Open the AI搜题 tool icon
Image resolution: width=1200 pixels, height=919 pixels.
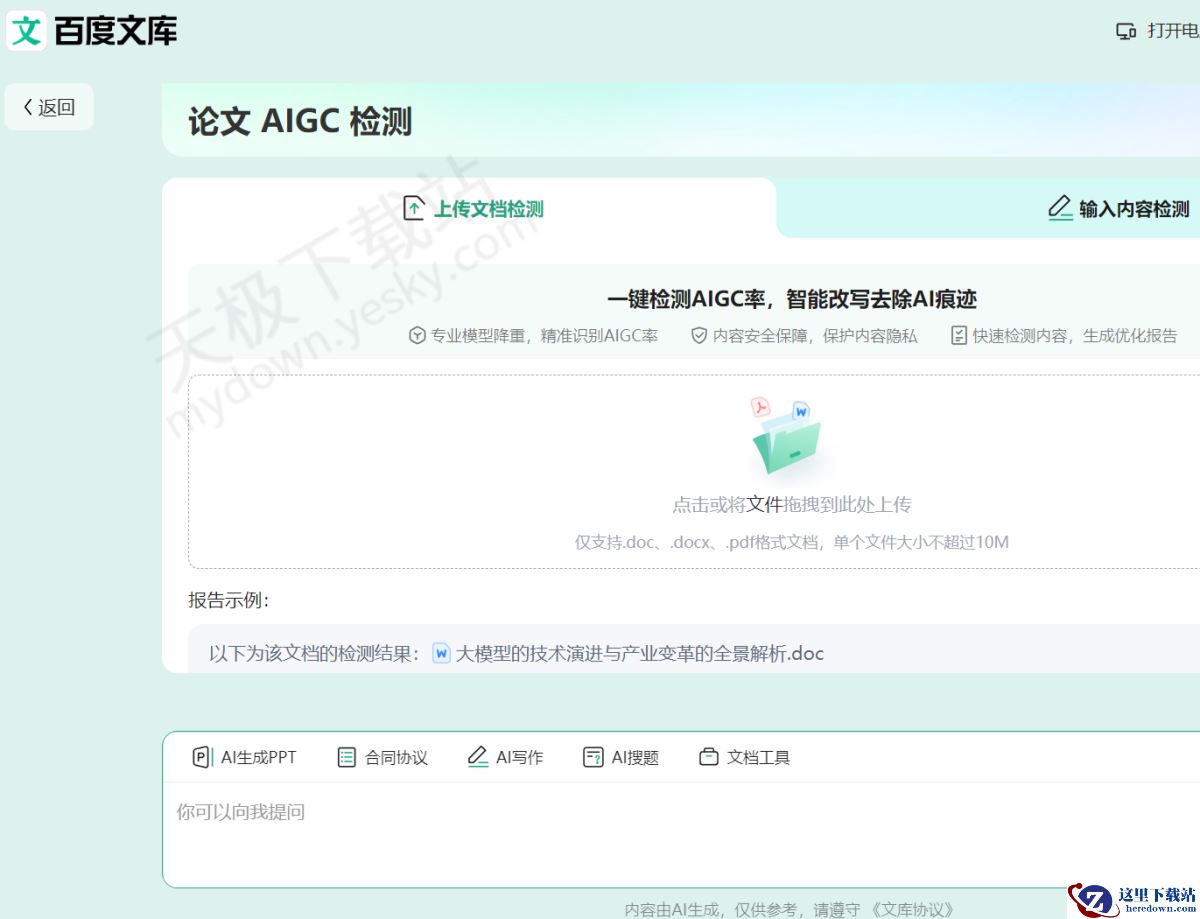[x=593, y=757]
